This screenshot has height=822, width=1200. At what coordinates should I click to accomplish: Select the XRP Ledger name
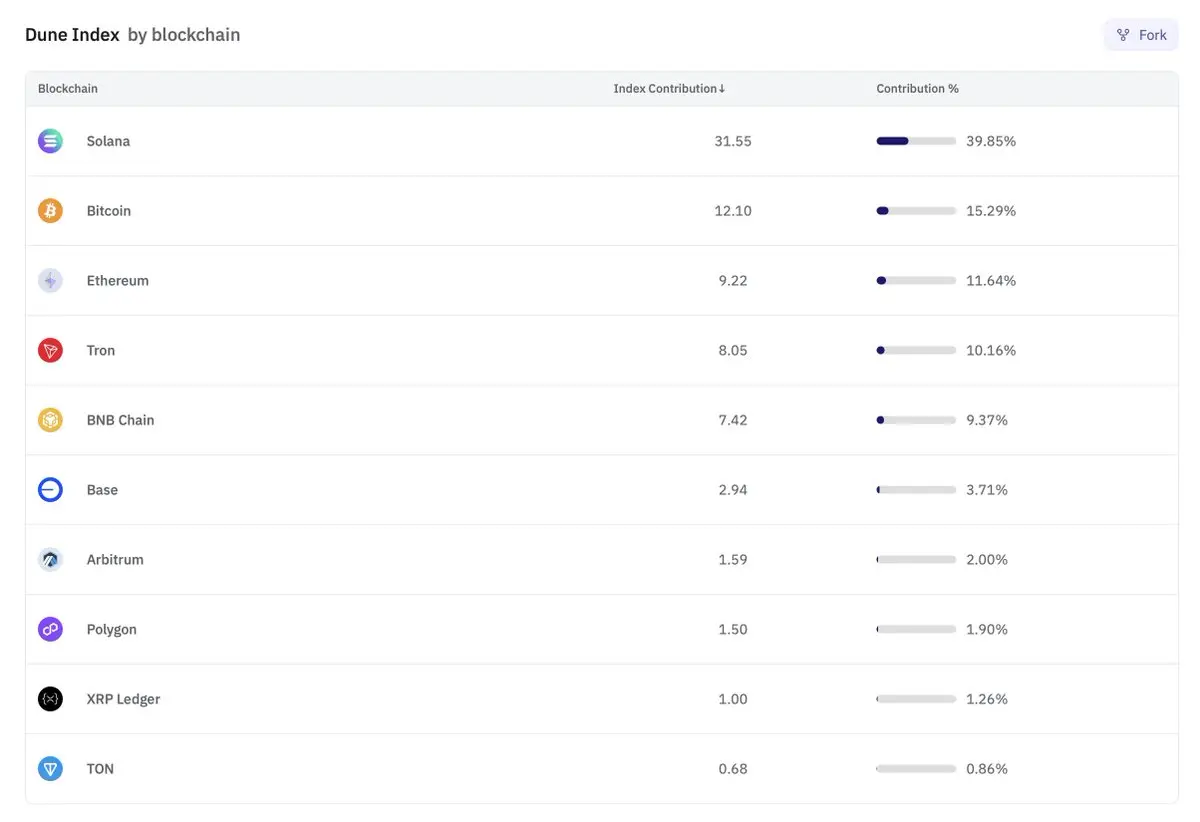pyautogui.click(x=123, y=699)
